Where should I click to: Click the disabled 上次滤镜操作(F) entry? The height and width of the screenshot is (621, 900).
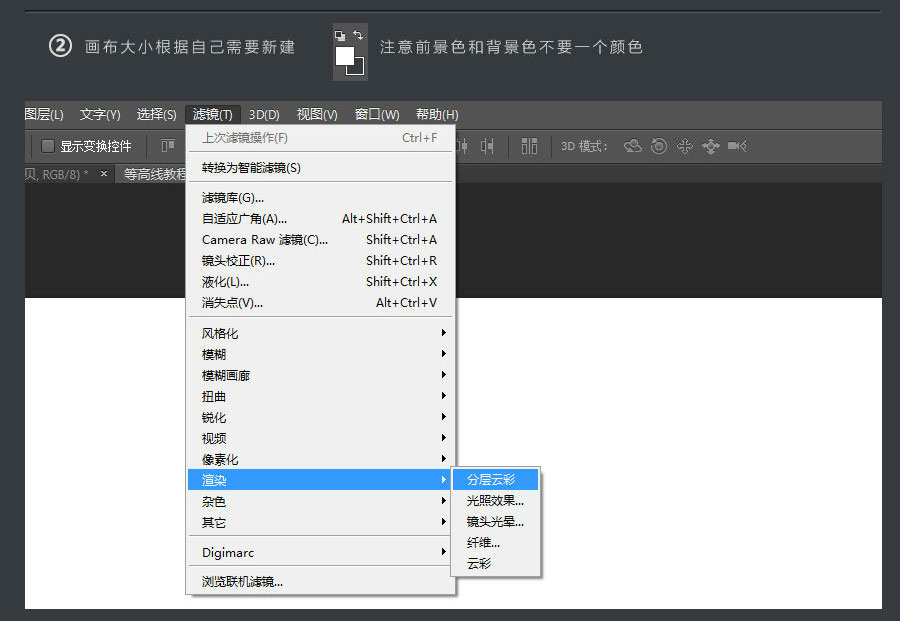[x=320, y=138]
